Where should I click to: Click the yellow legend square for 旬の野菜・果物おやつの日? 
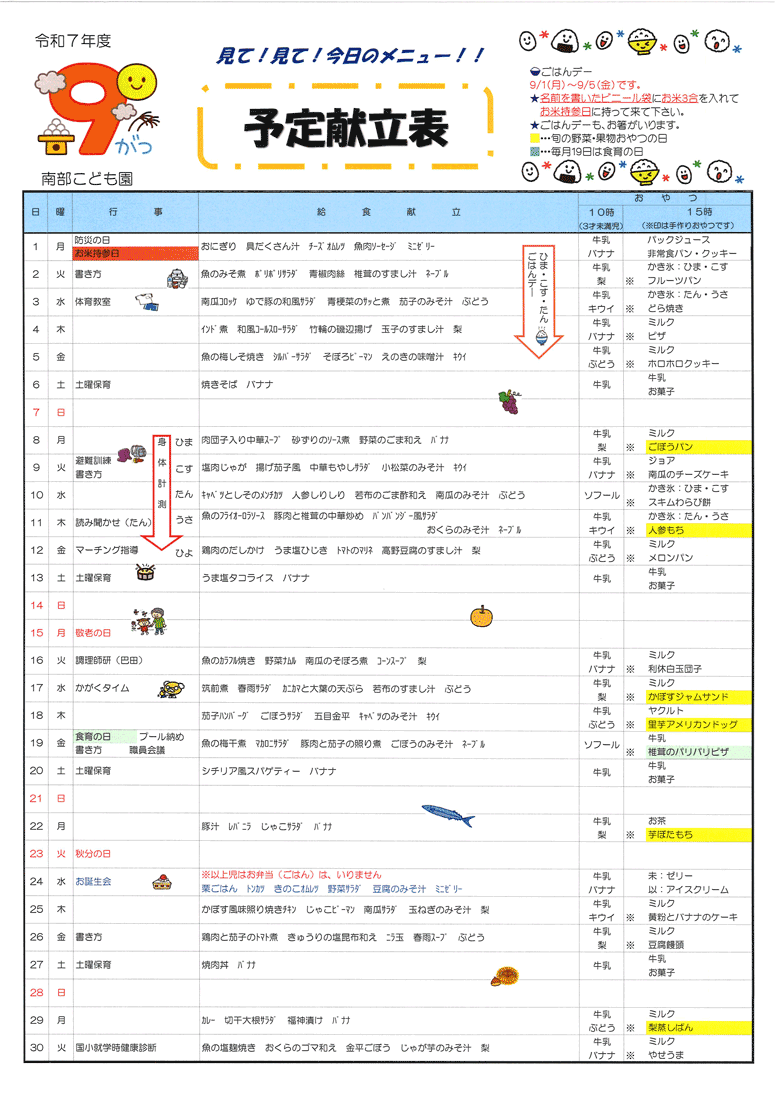point(534,139)
